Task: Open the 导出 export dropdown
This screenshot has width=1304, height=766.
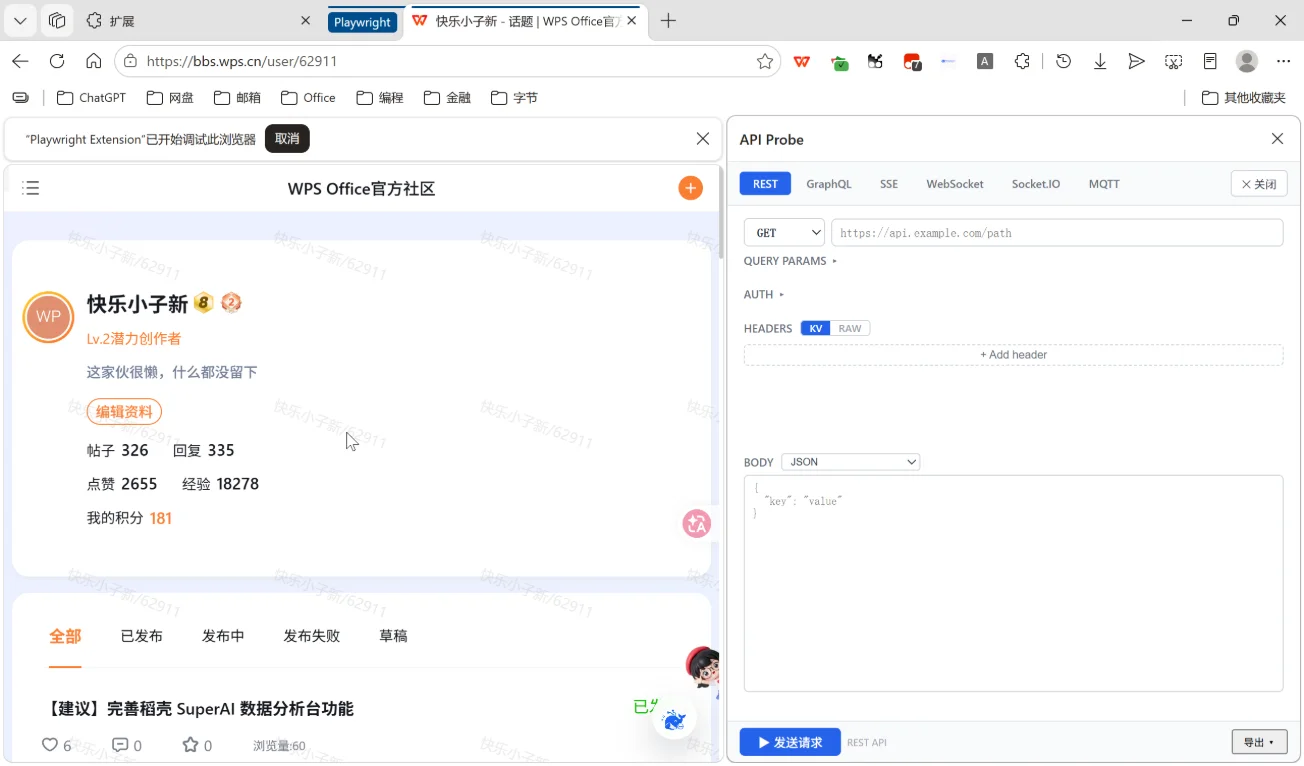Action: pos(1259,742)
